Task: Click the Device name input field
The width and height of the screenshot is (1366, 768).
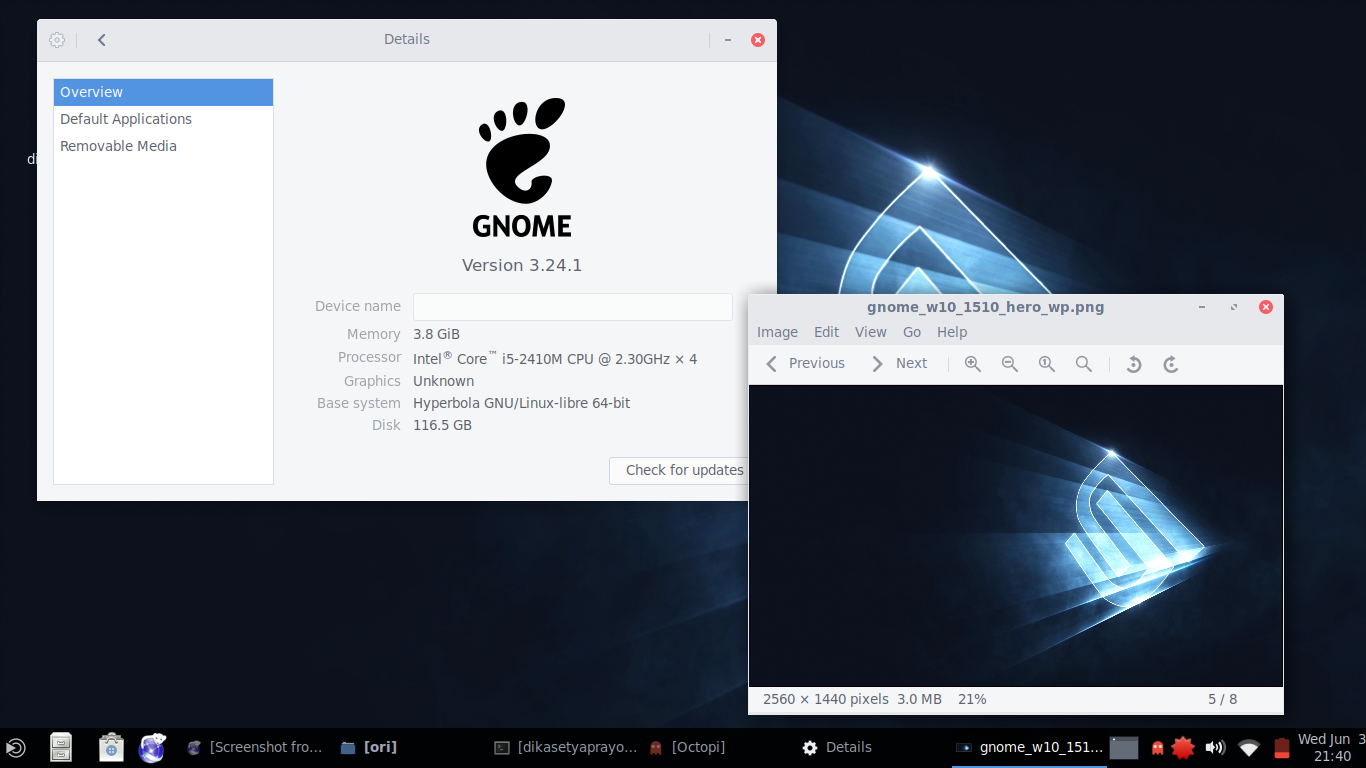Action: [x=573, y=307]
